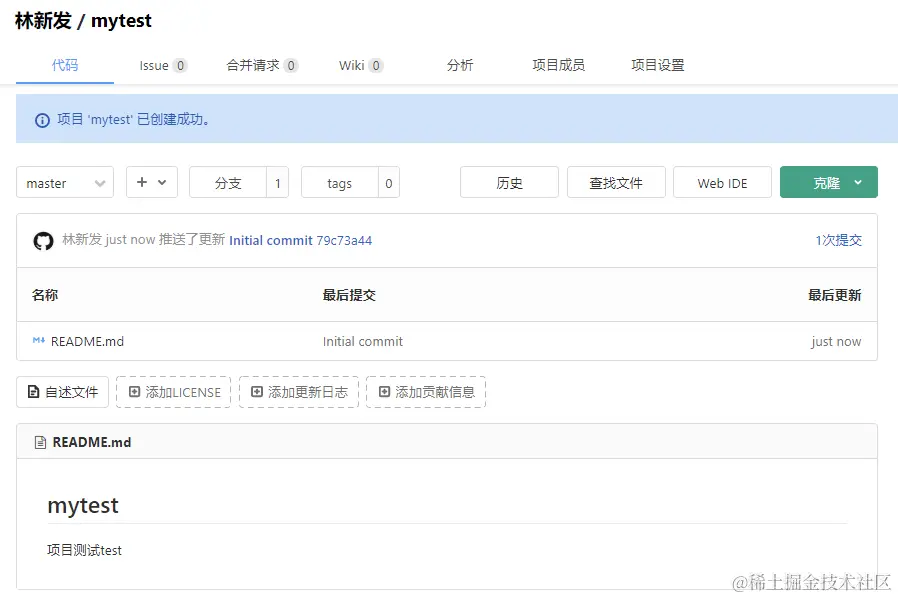Viewport: 898px width, 599px height.
Task: Click the 分支 branch counter showing 1
Action: (x=277, y=182)
